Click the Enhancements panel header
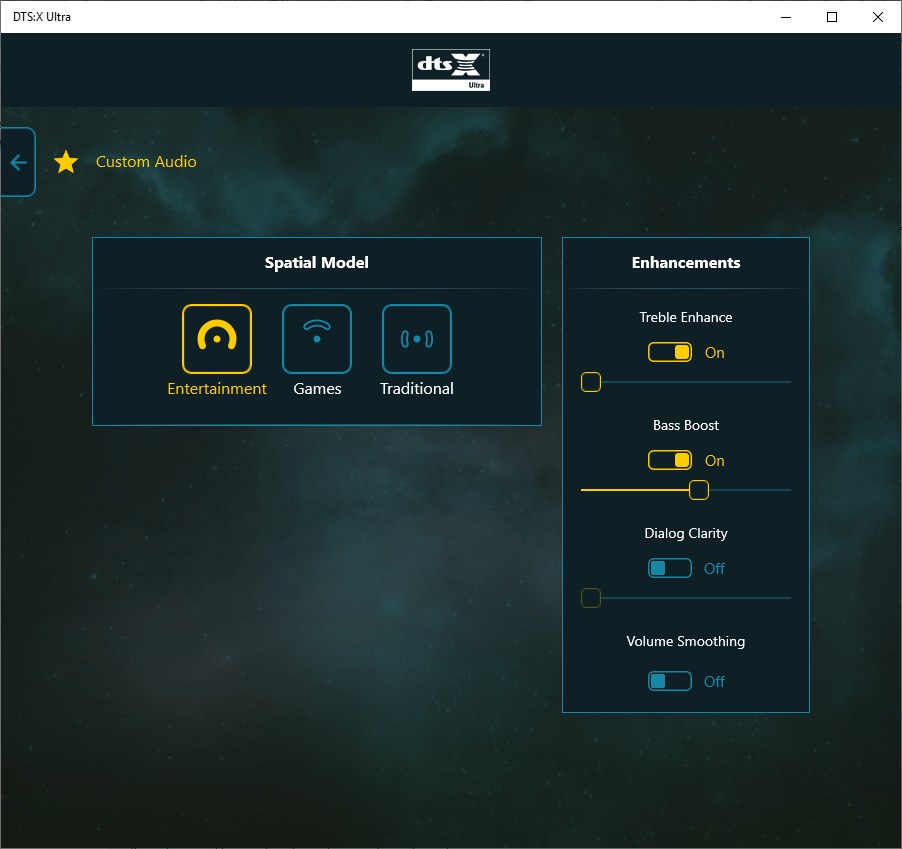Screen dimensions: 902x849 click(685, 262)
